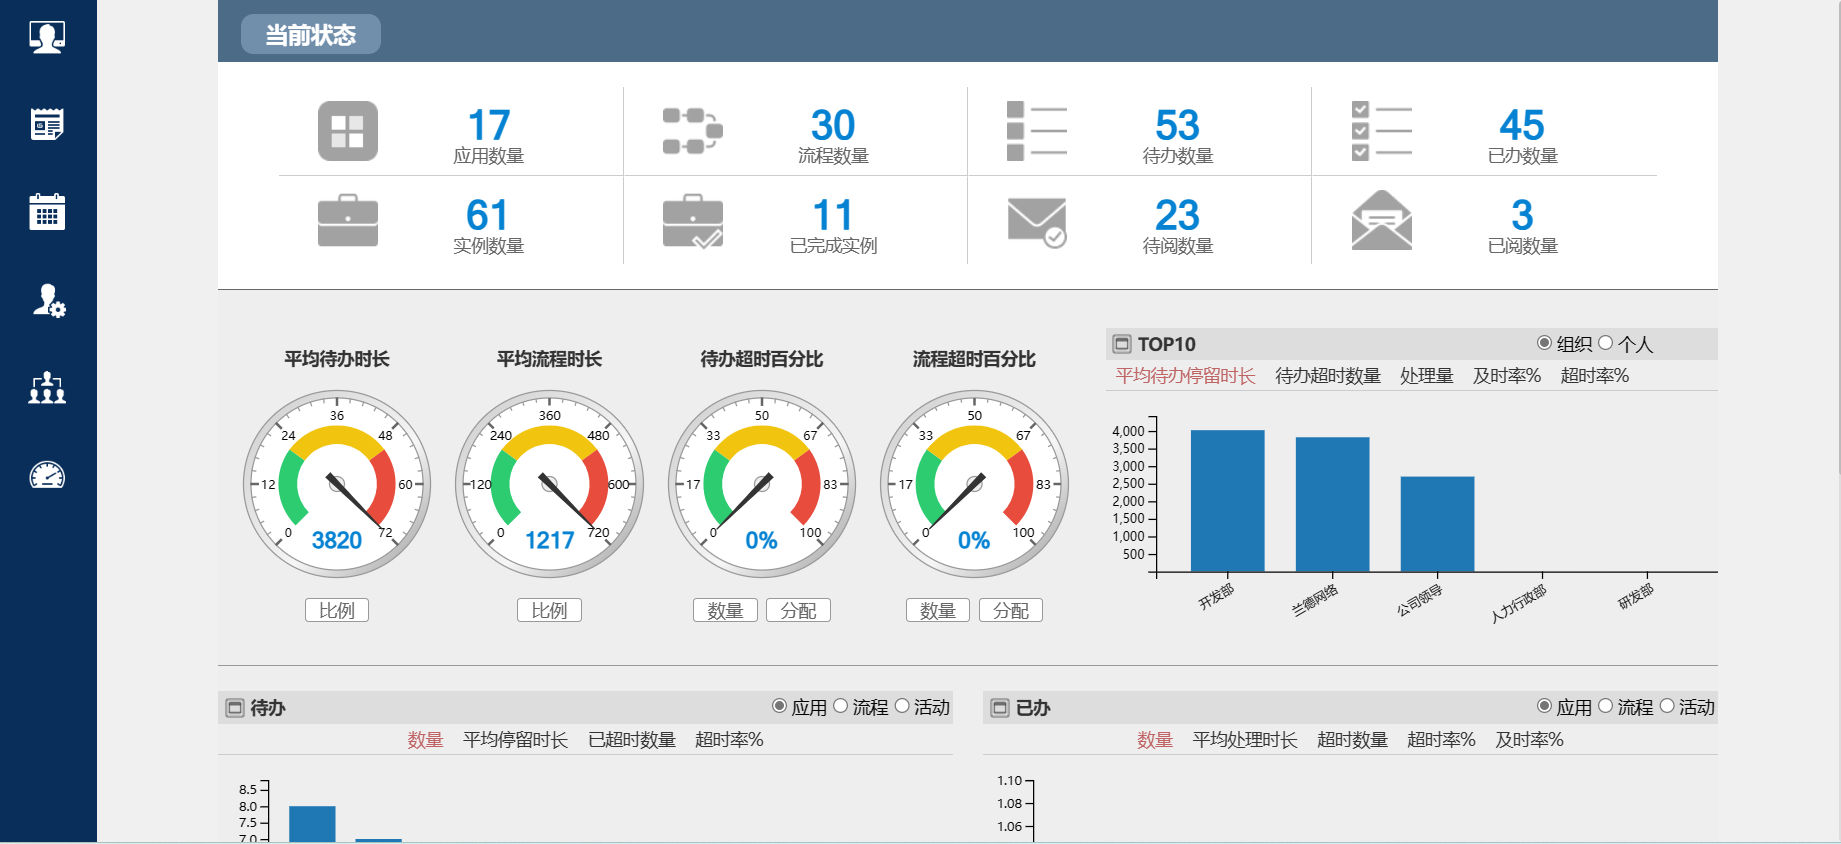Screen dimensions: 1841x844
Task: Click the 开发部 bar in TOP10 chart
Action: 1227,501
